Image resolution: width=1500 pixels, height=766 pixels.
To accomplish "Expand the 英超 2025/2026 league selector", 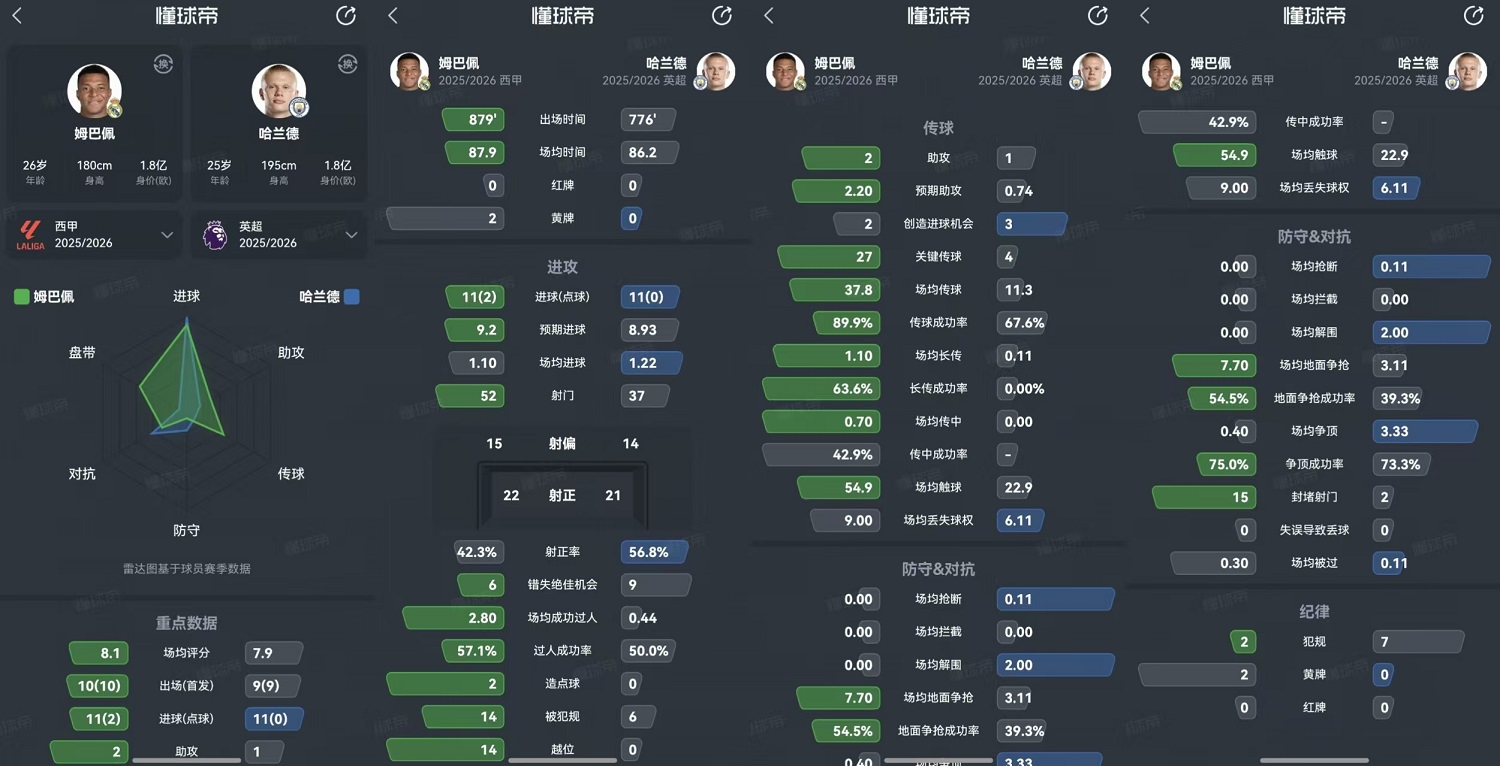I will tap(280, 234).
